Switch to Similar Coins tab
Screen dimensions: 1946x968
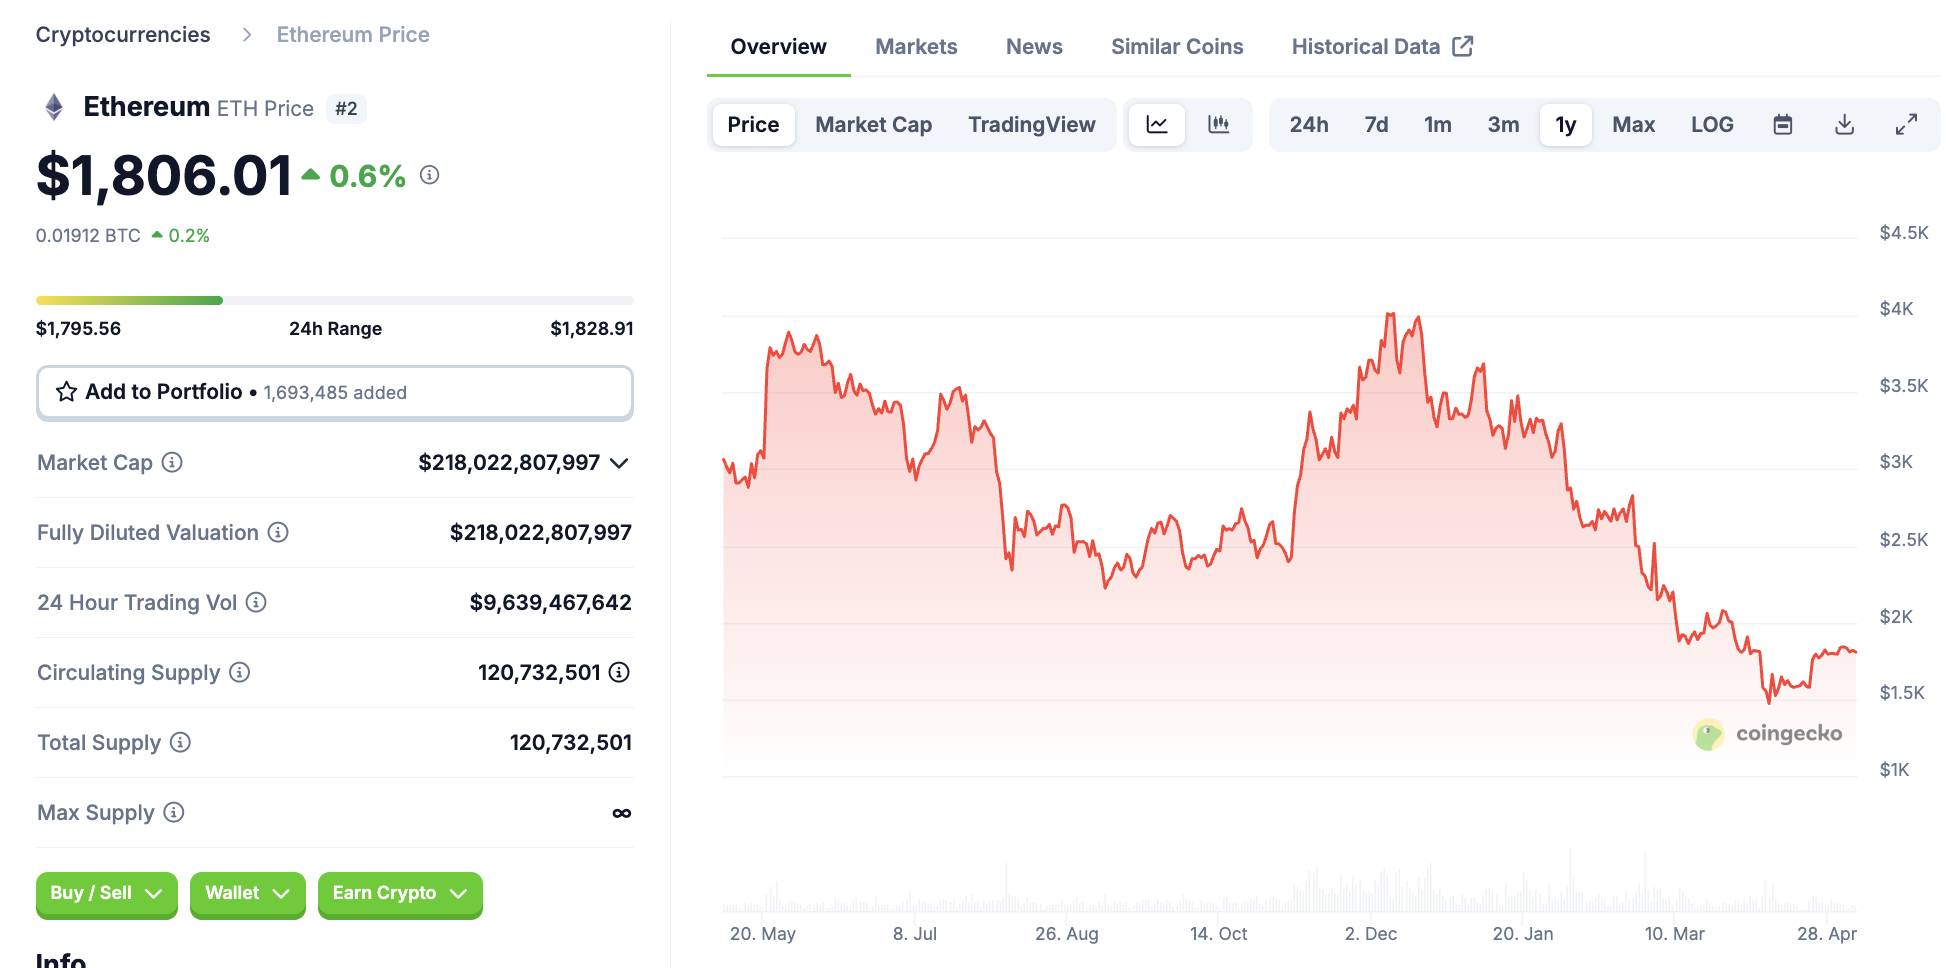tap(1177, 47)
